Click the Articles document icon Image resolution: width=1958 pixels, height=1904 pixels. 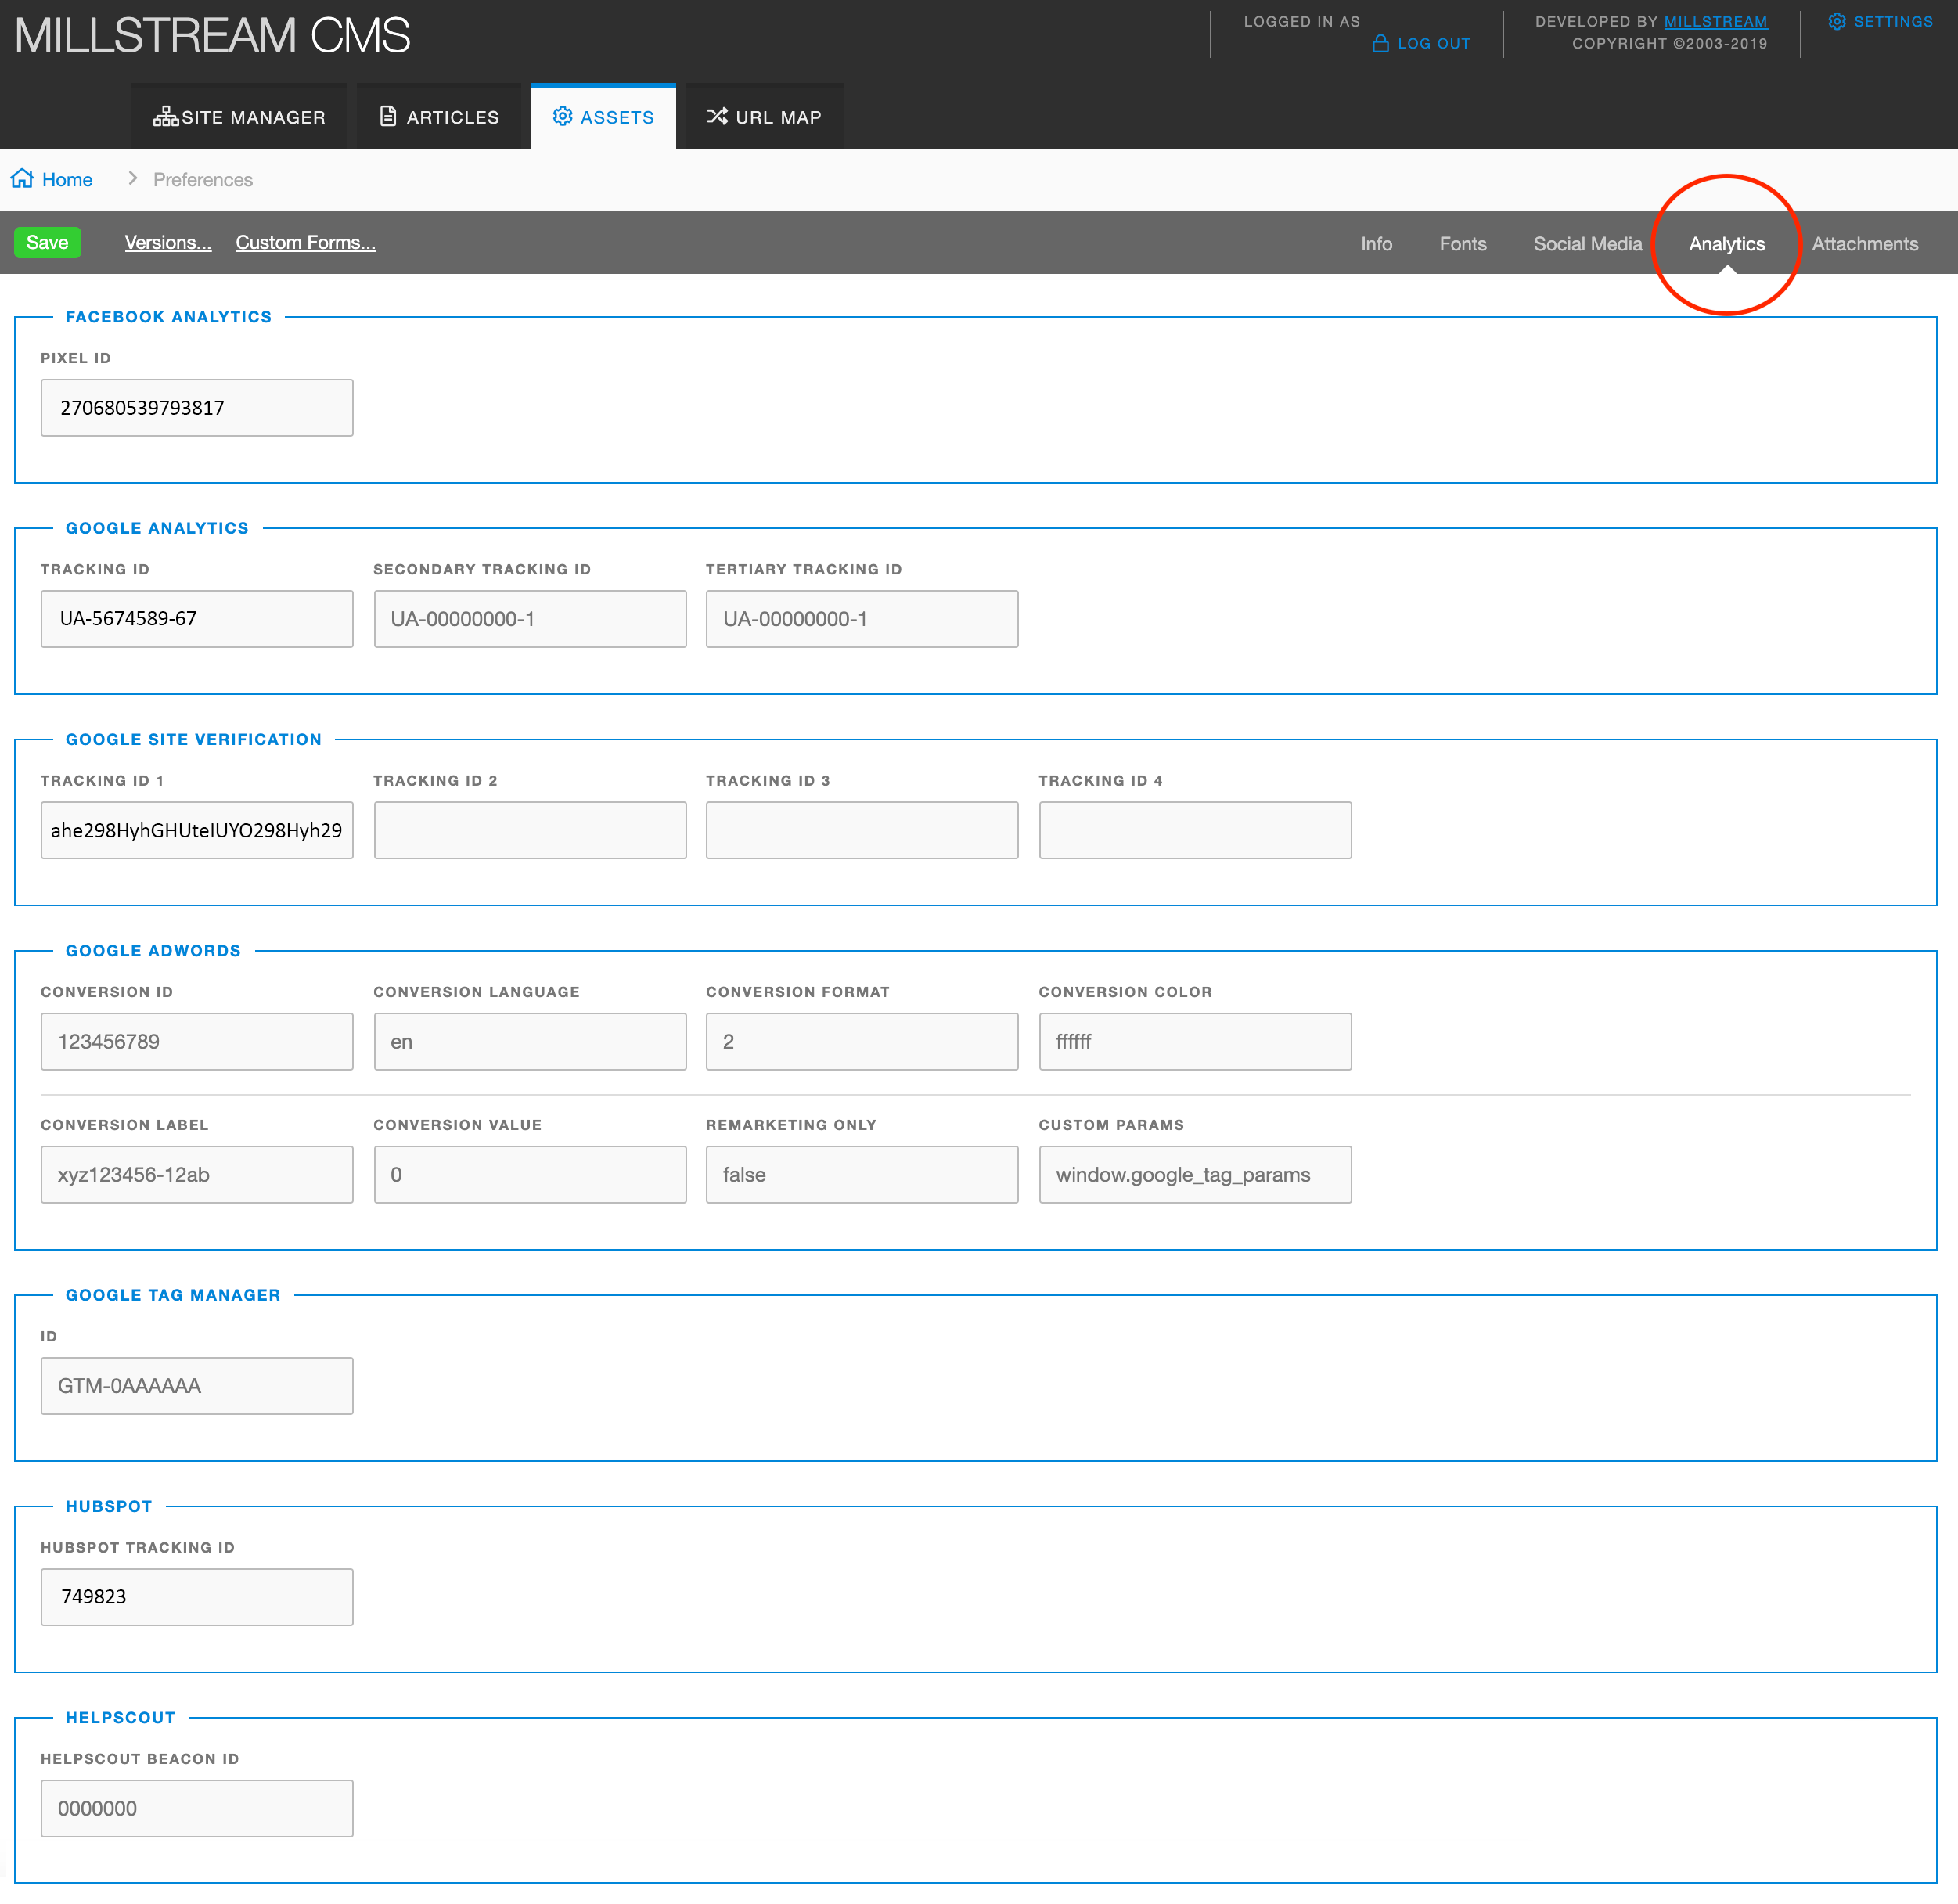click(388, 117)
